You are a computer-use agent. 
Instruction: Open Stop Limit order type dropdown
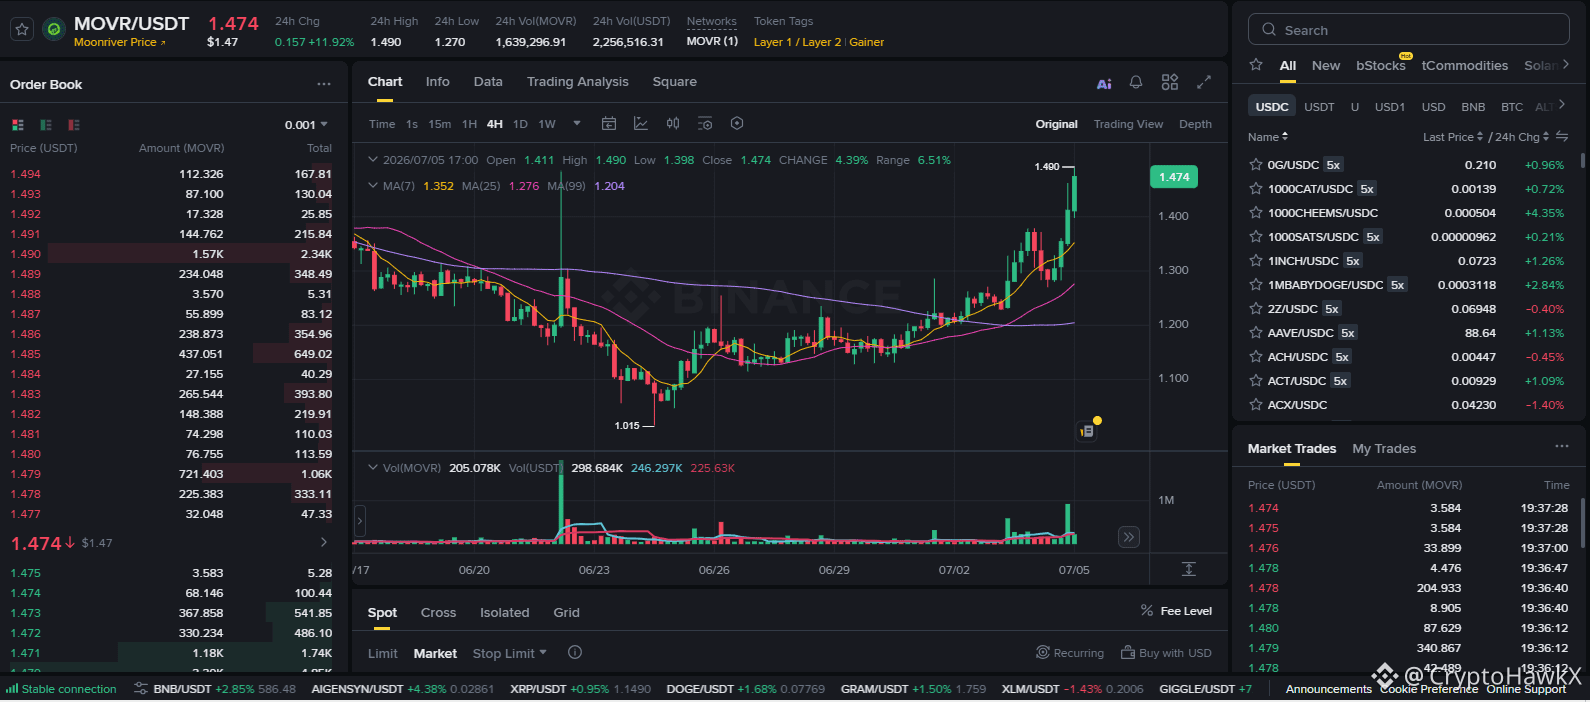pos(510,653)
